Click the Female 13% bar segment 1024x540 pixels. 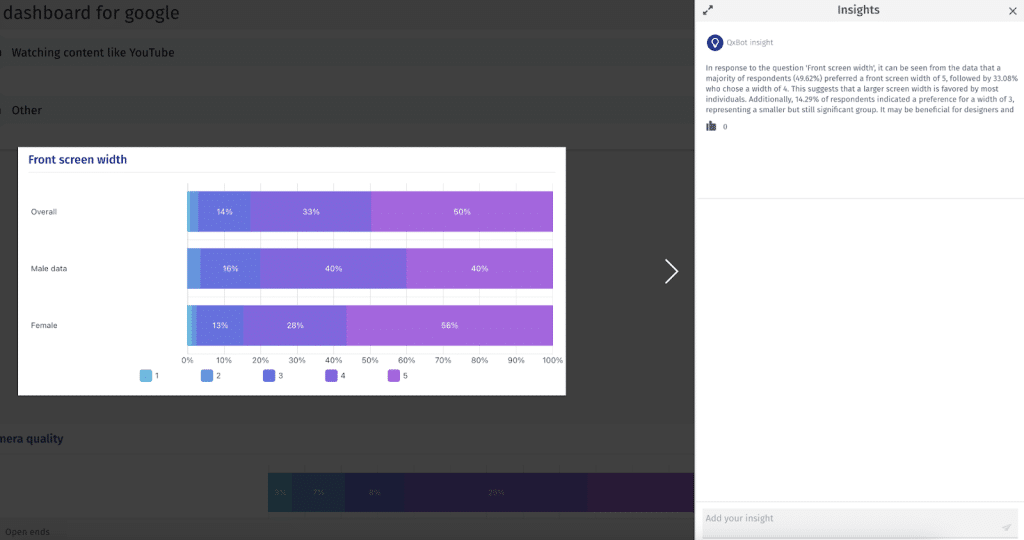coord(220,325)
